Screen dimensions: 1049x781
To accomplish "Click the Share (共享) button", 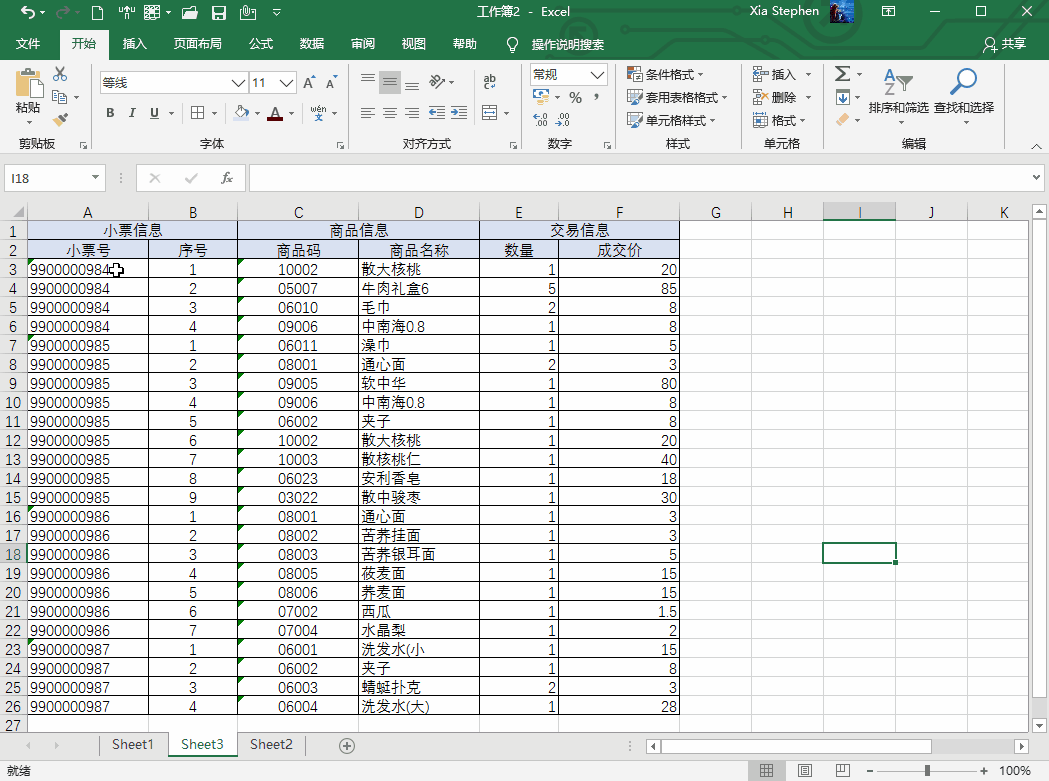I will (1004, 44).
